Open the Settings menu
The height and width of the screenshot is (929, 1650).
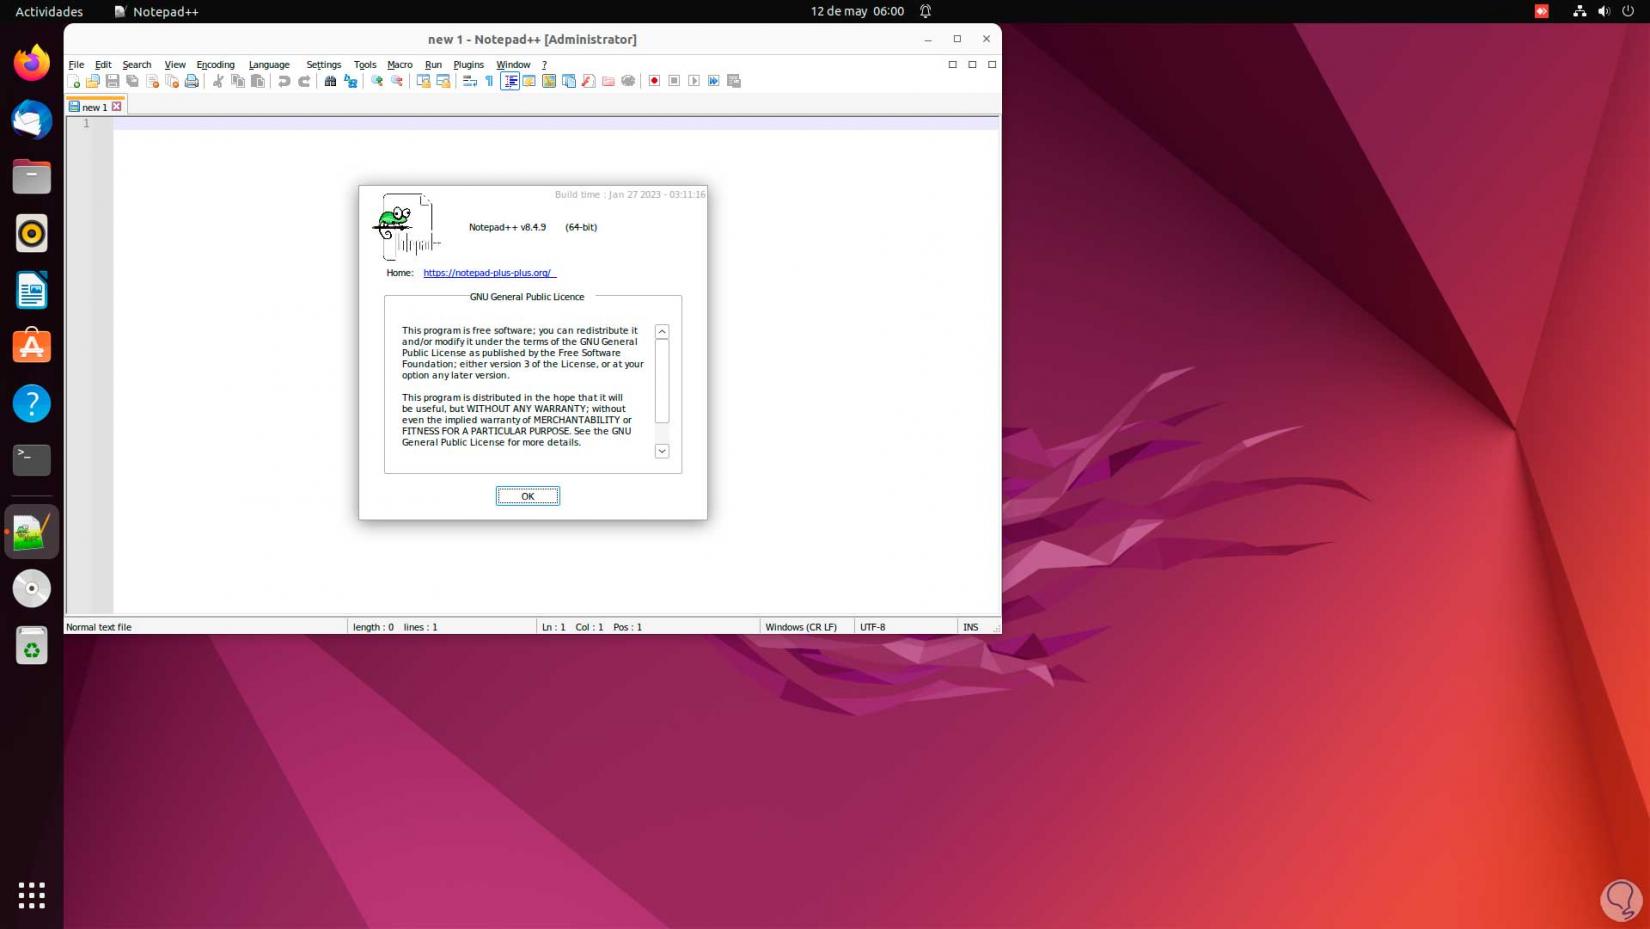point(324,65)
